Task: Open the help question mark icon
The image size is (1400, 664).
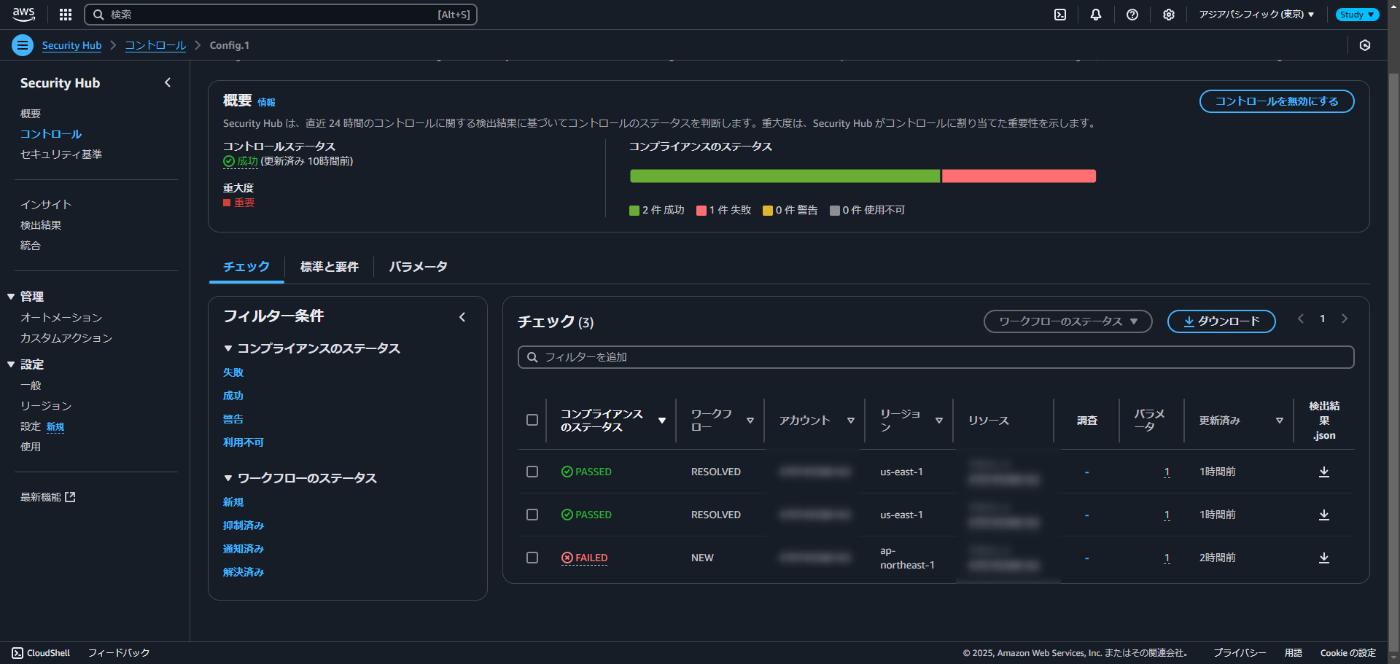Action: [x=1132, y=14]
